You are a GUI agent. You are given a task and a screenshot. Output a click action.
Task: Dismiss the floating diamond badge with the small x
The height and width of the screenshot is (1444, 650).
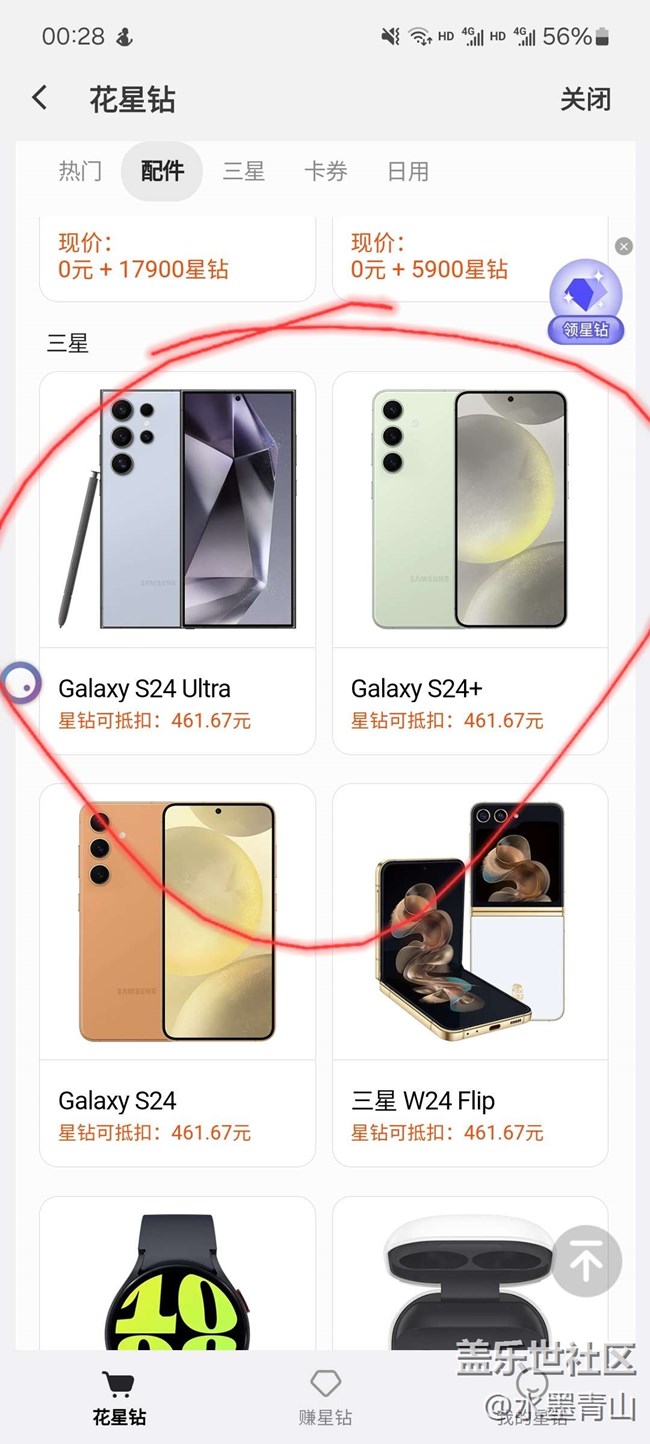point(624,246)
